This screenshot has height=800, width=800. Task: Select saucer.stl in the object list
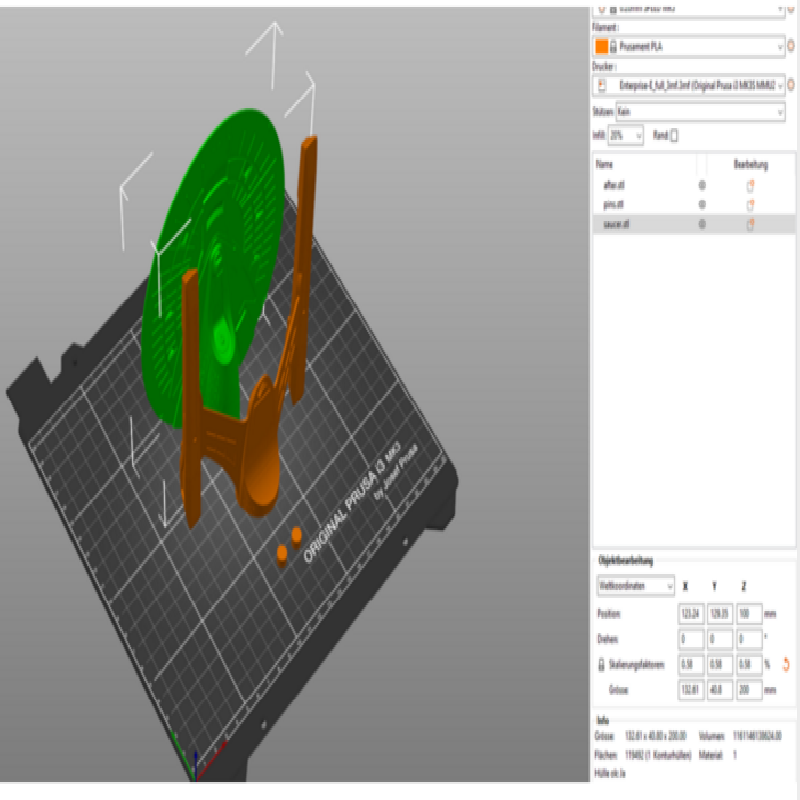click(616, 224)
